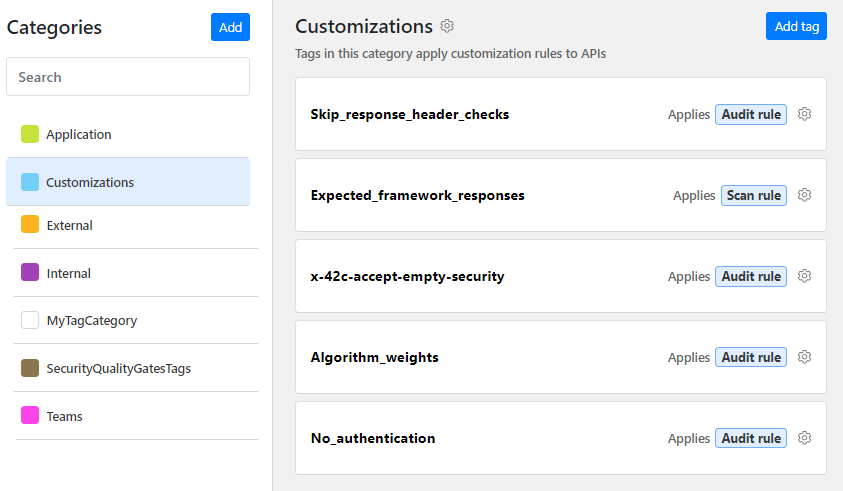Open settings gear beside Customizations heading

pyautogui.click(x=447, y=26)
